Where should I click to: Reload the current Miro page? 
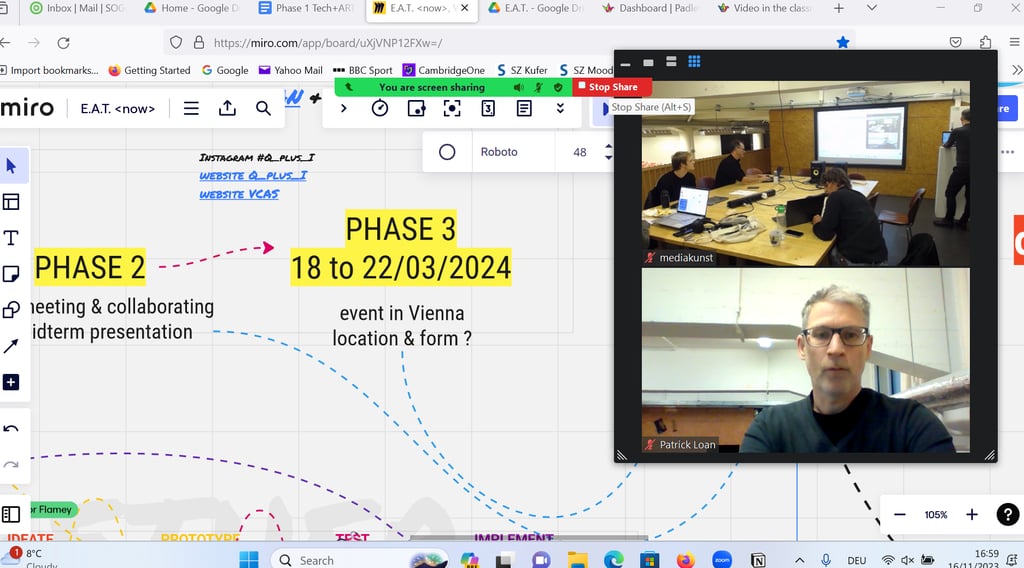coord(63,43)
